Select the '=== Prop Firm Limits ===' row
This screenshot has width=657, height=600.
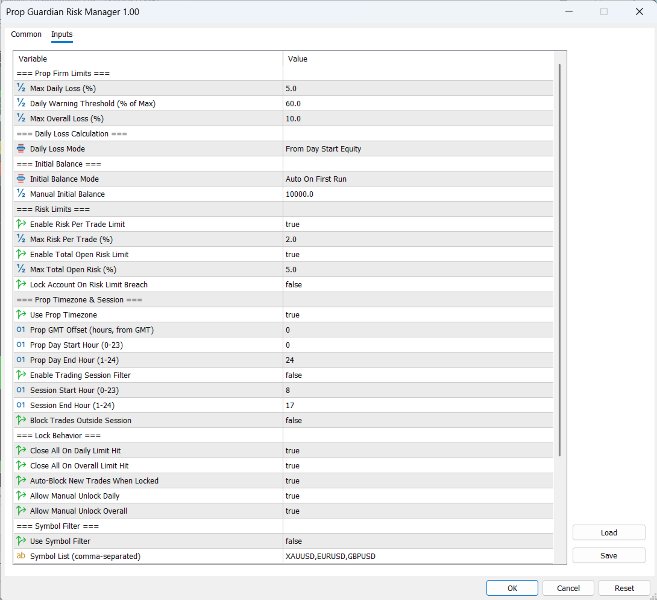click(x=284, y=73)
